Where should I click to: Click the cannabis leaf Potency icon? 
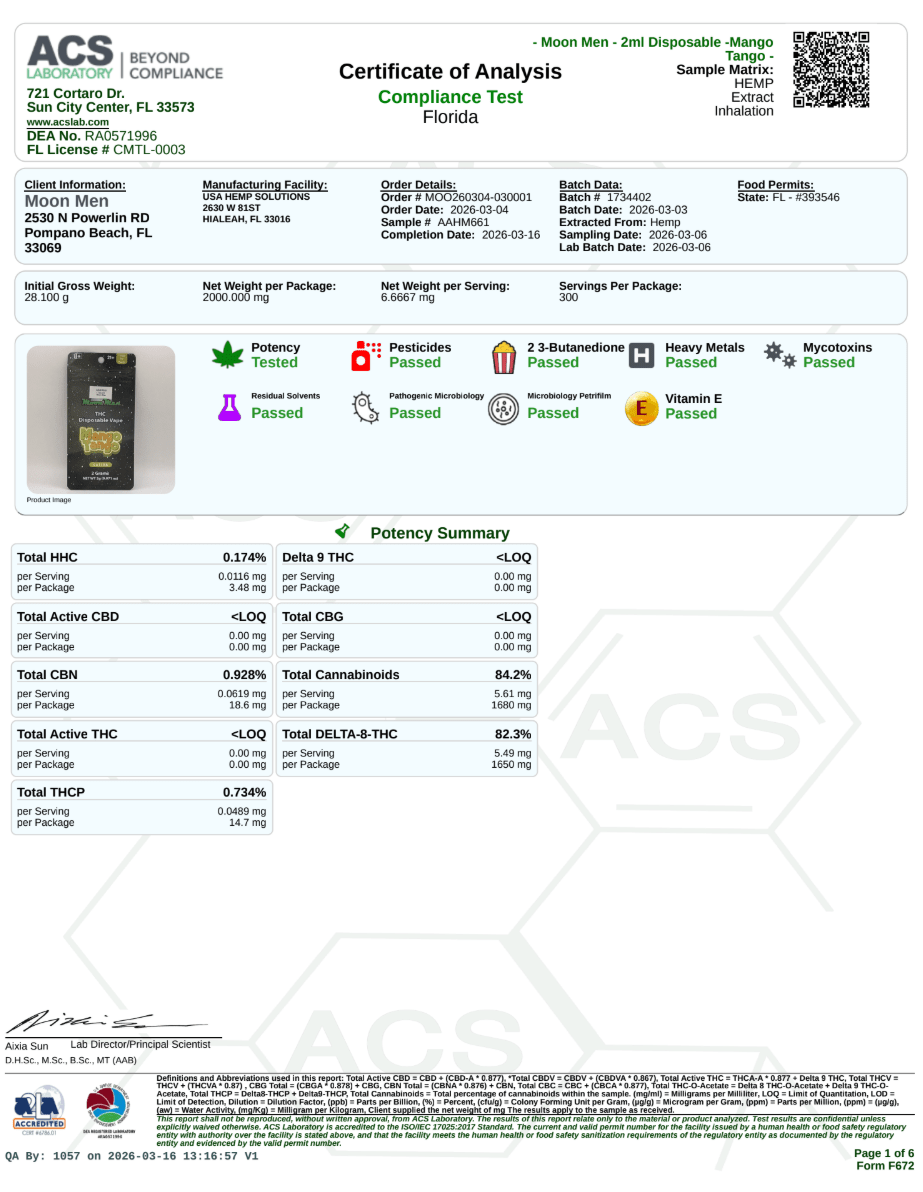pyautogui.click(x=228, y=355)
